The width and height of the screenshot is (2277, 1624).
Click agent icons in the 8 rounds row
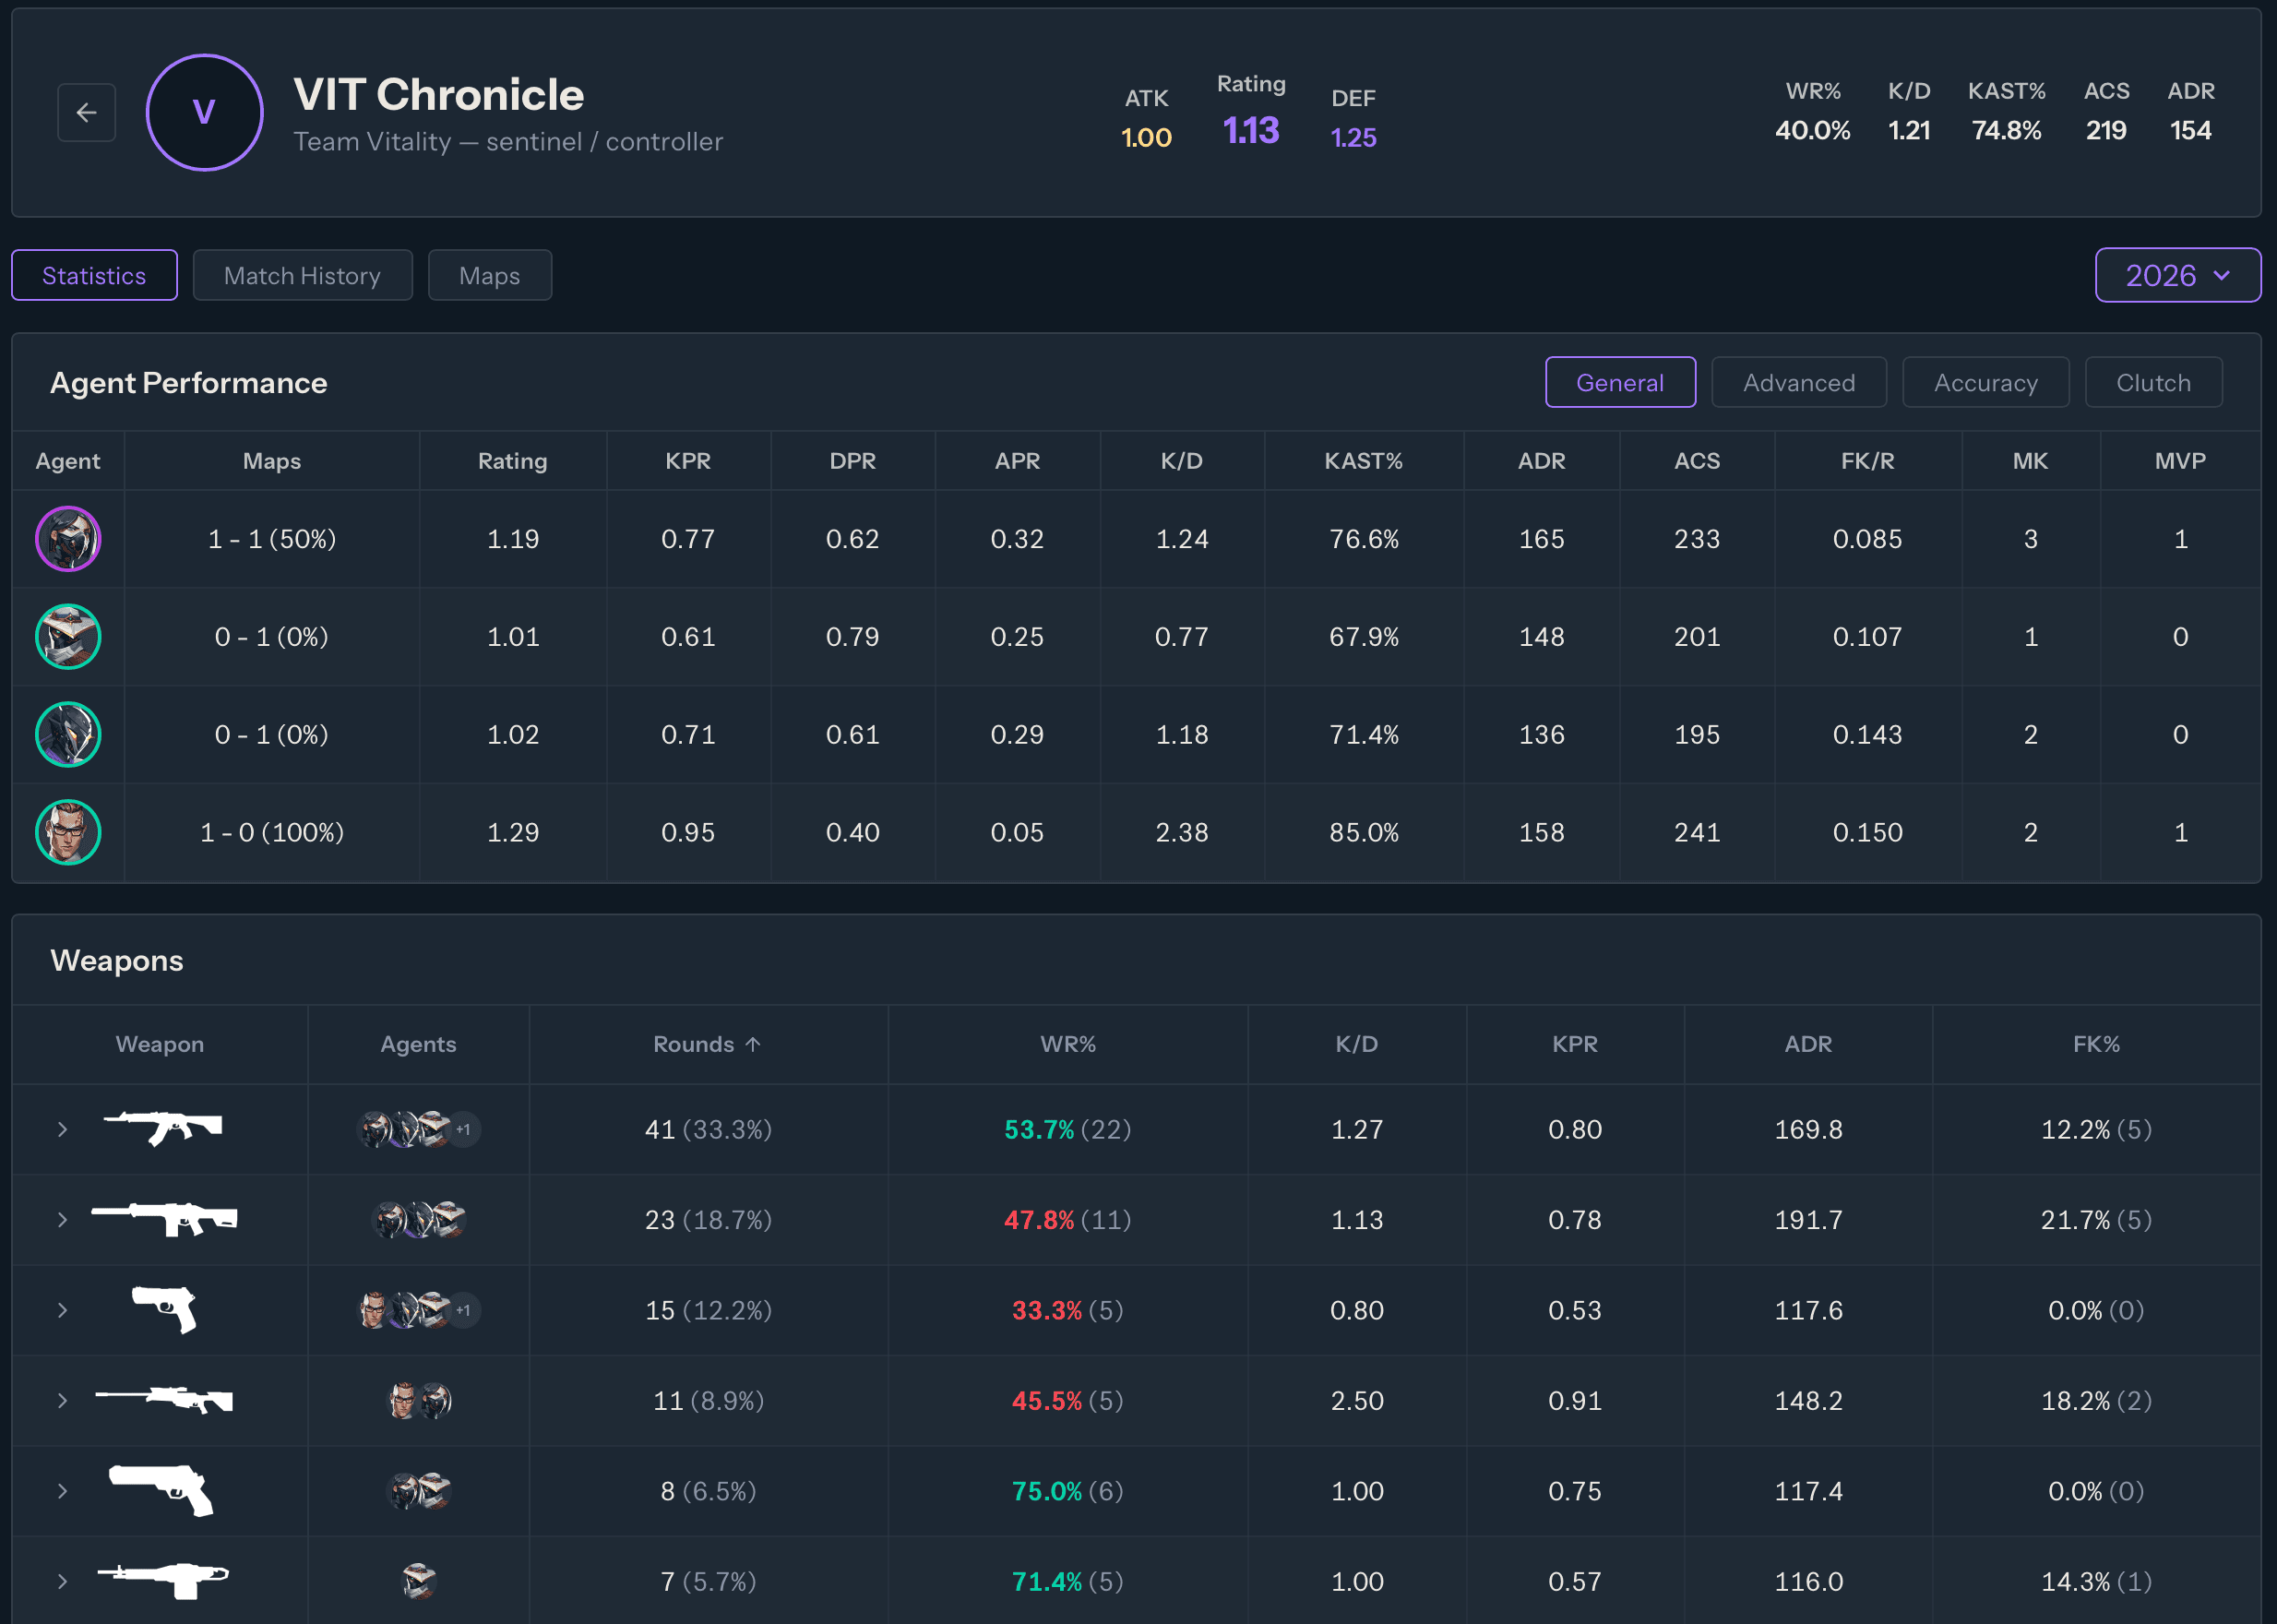[418, 1491]
